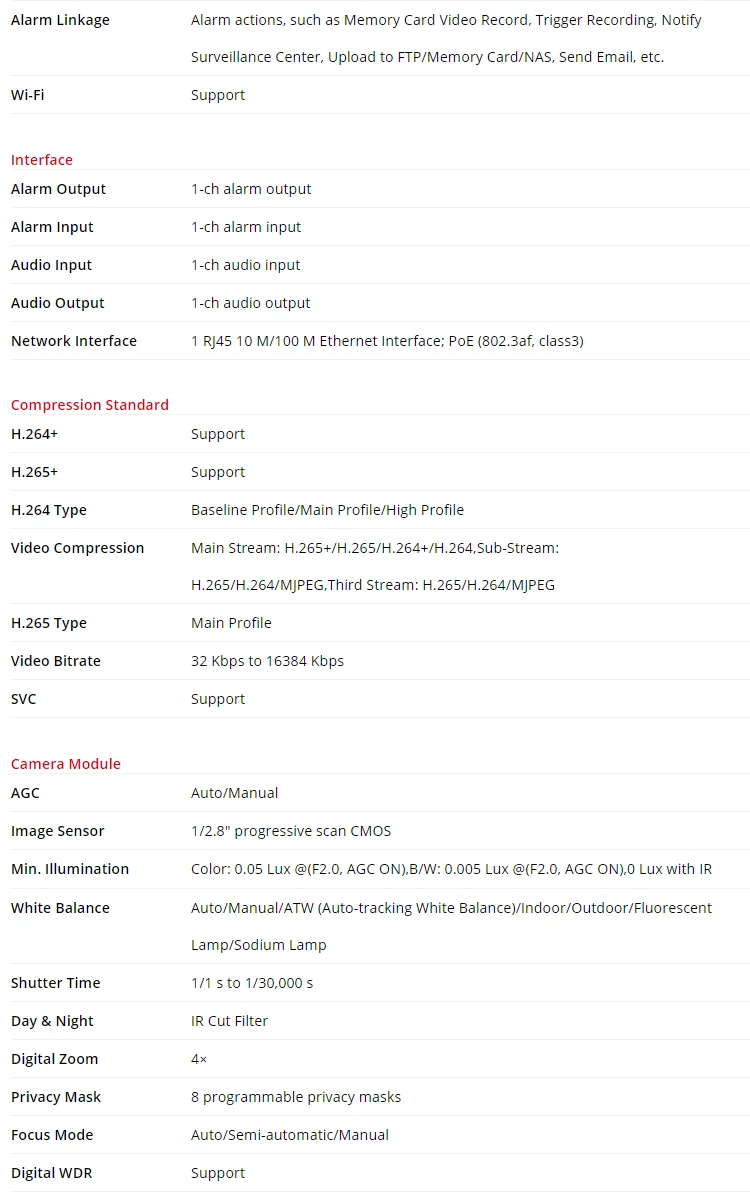Click the Audio Input label
Viewport: 750px width, 1200px height.
51,265
